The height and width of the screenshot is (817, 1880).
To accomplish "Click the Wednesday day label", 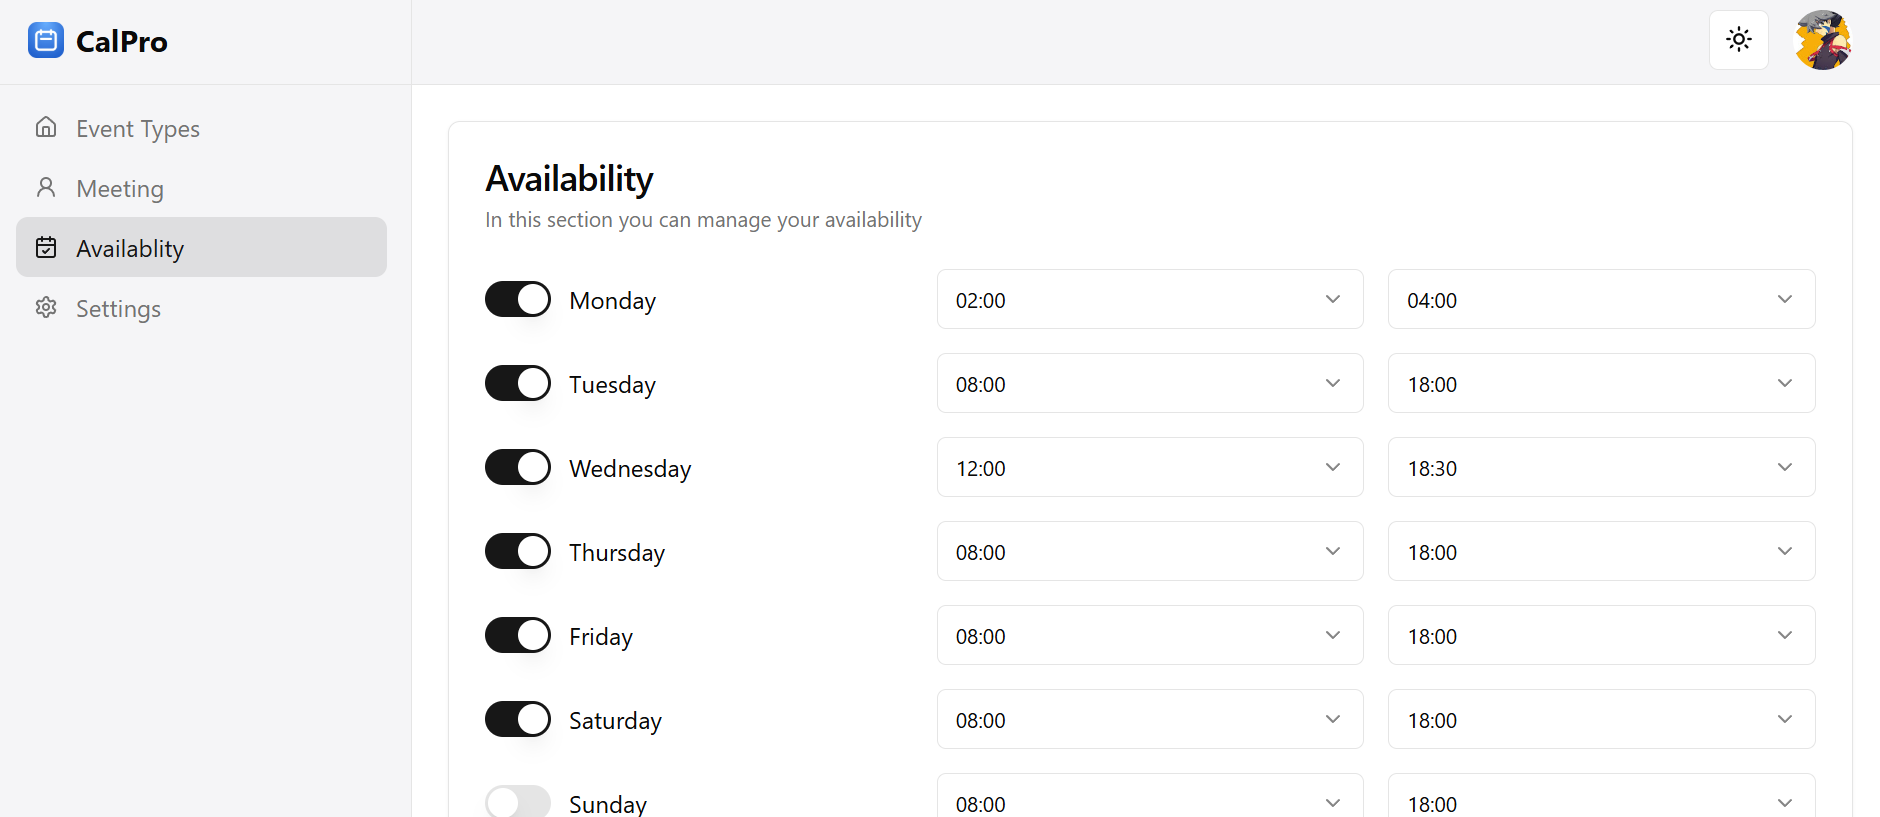I will (630, 469).
